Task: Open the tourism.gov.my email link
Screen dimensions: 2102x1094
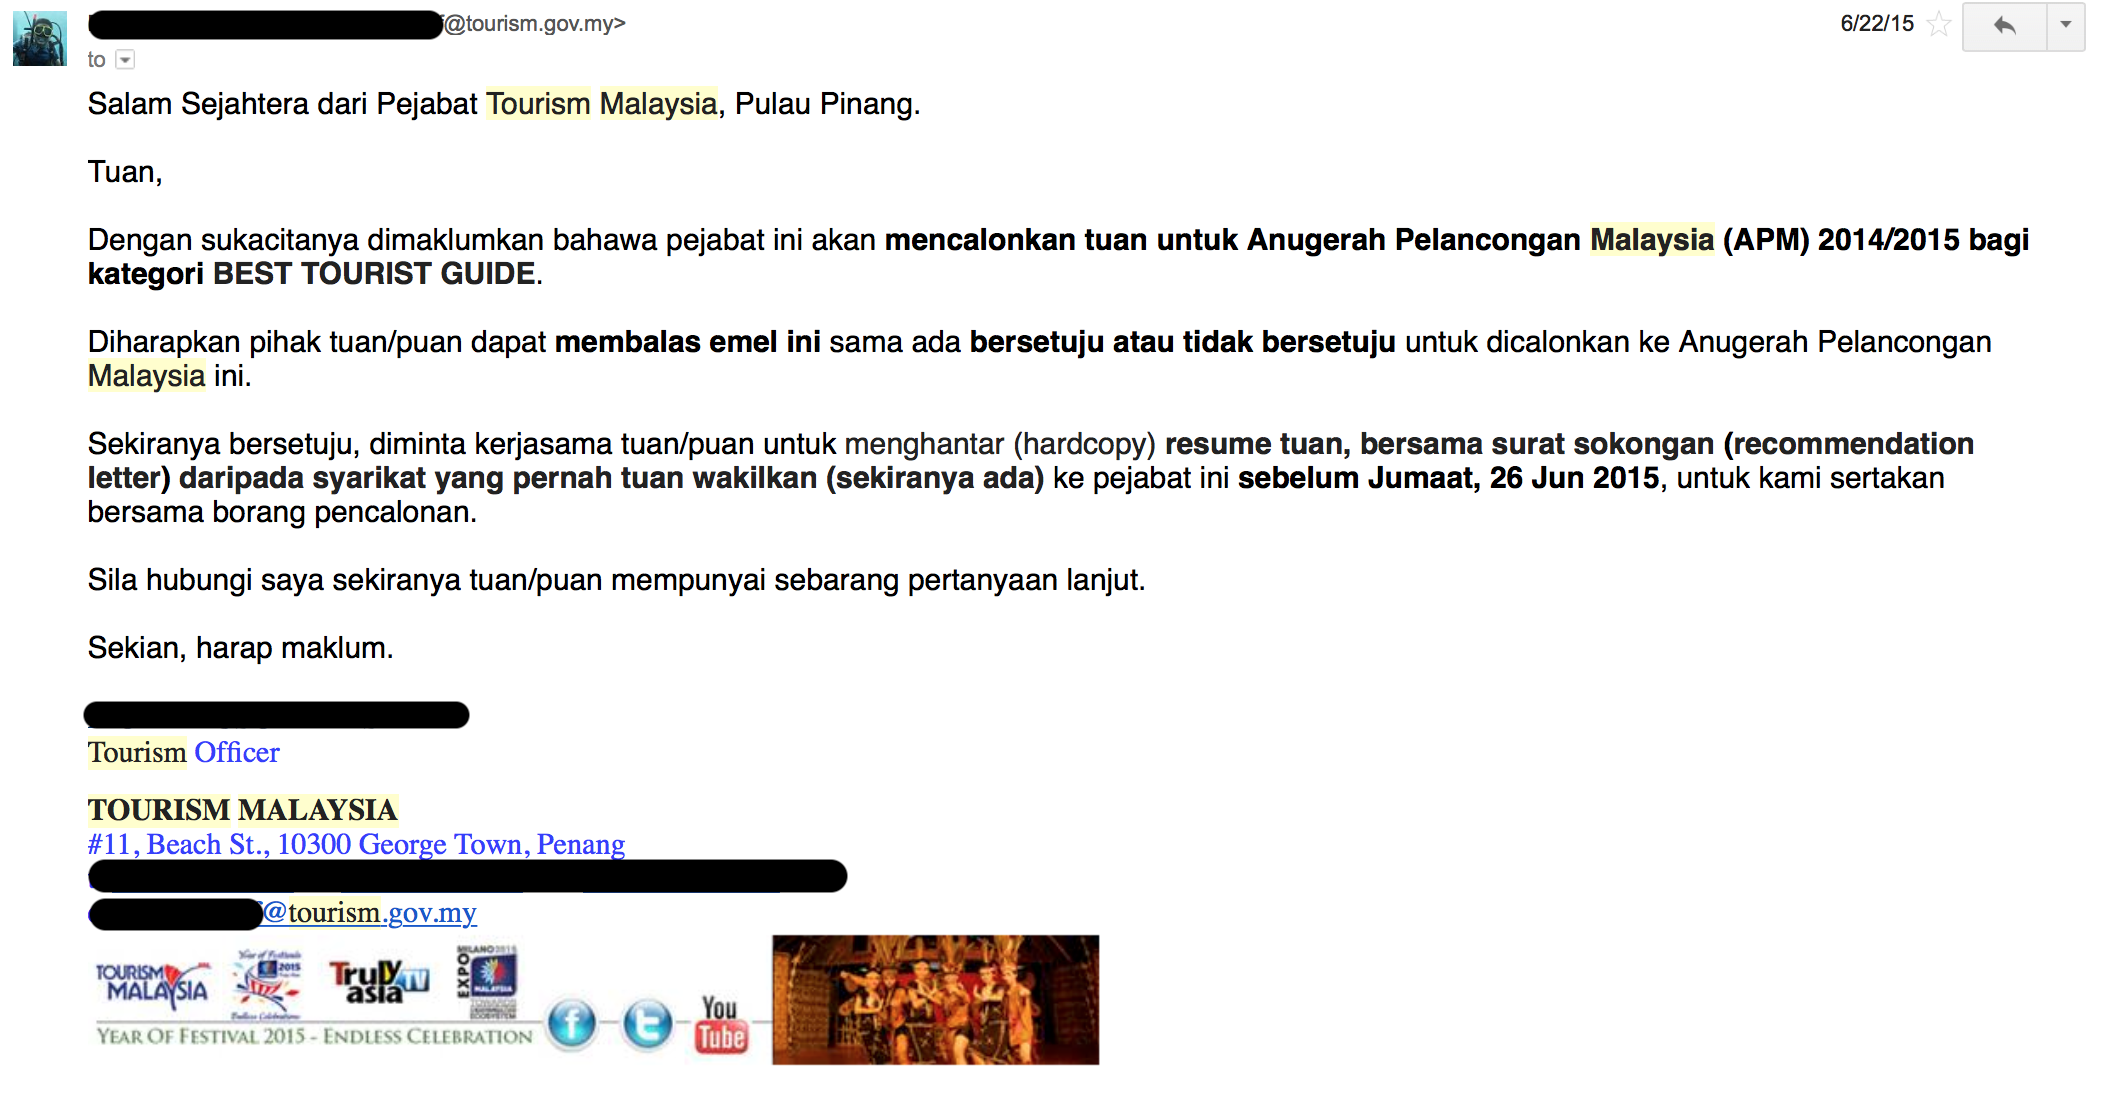Action: (x=369, y=912)
